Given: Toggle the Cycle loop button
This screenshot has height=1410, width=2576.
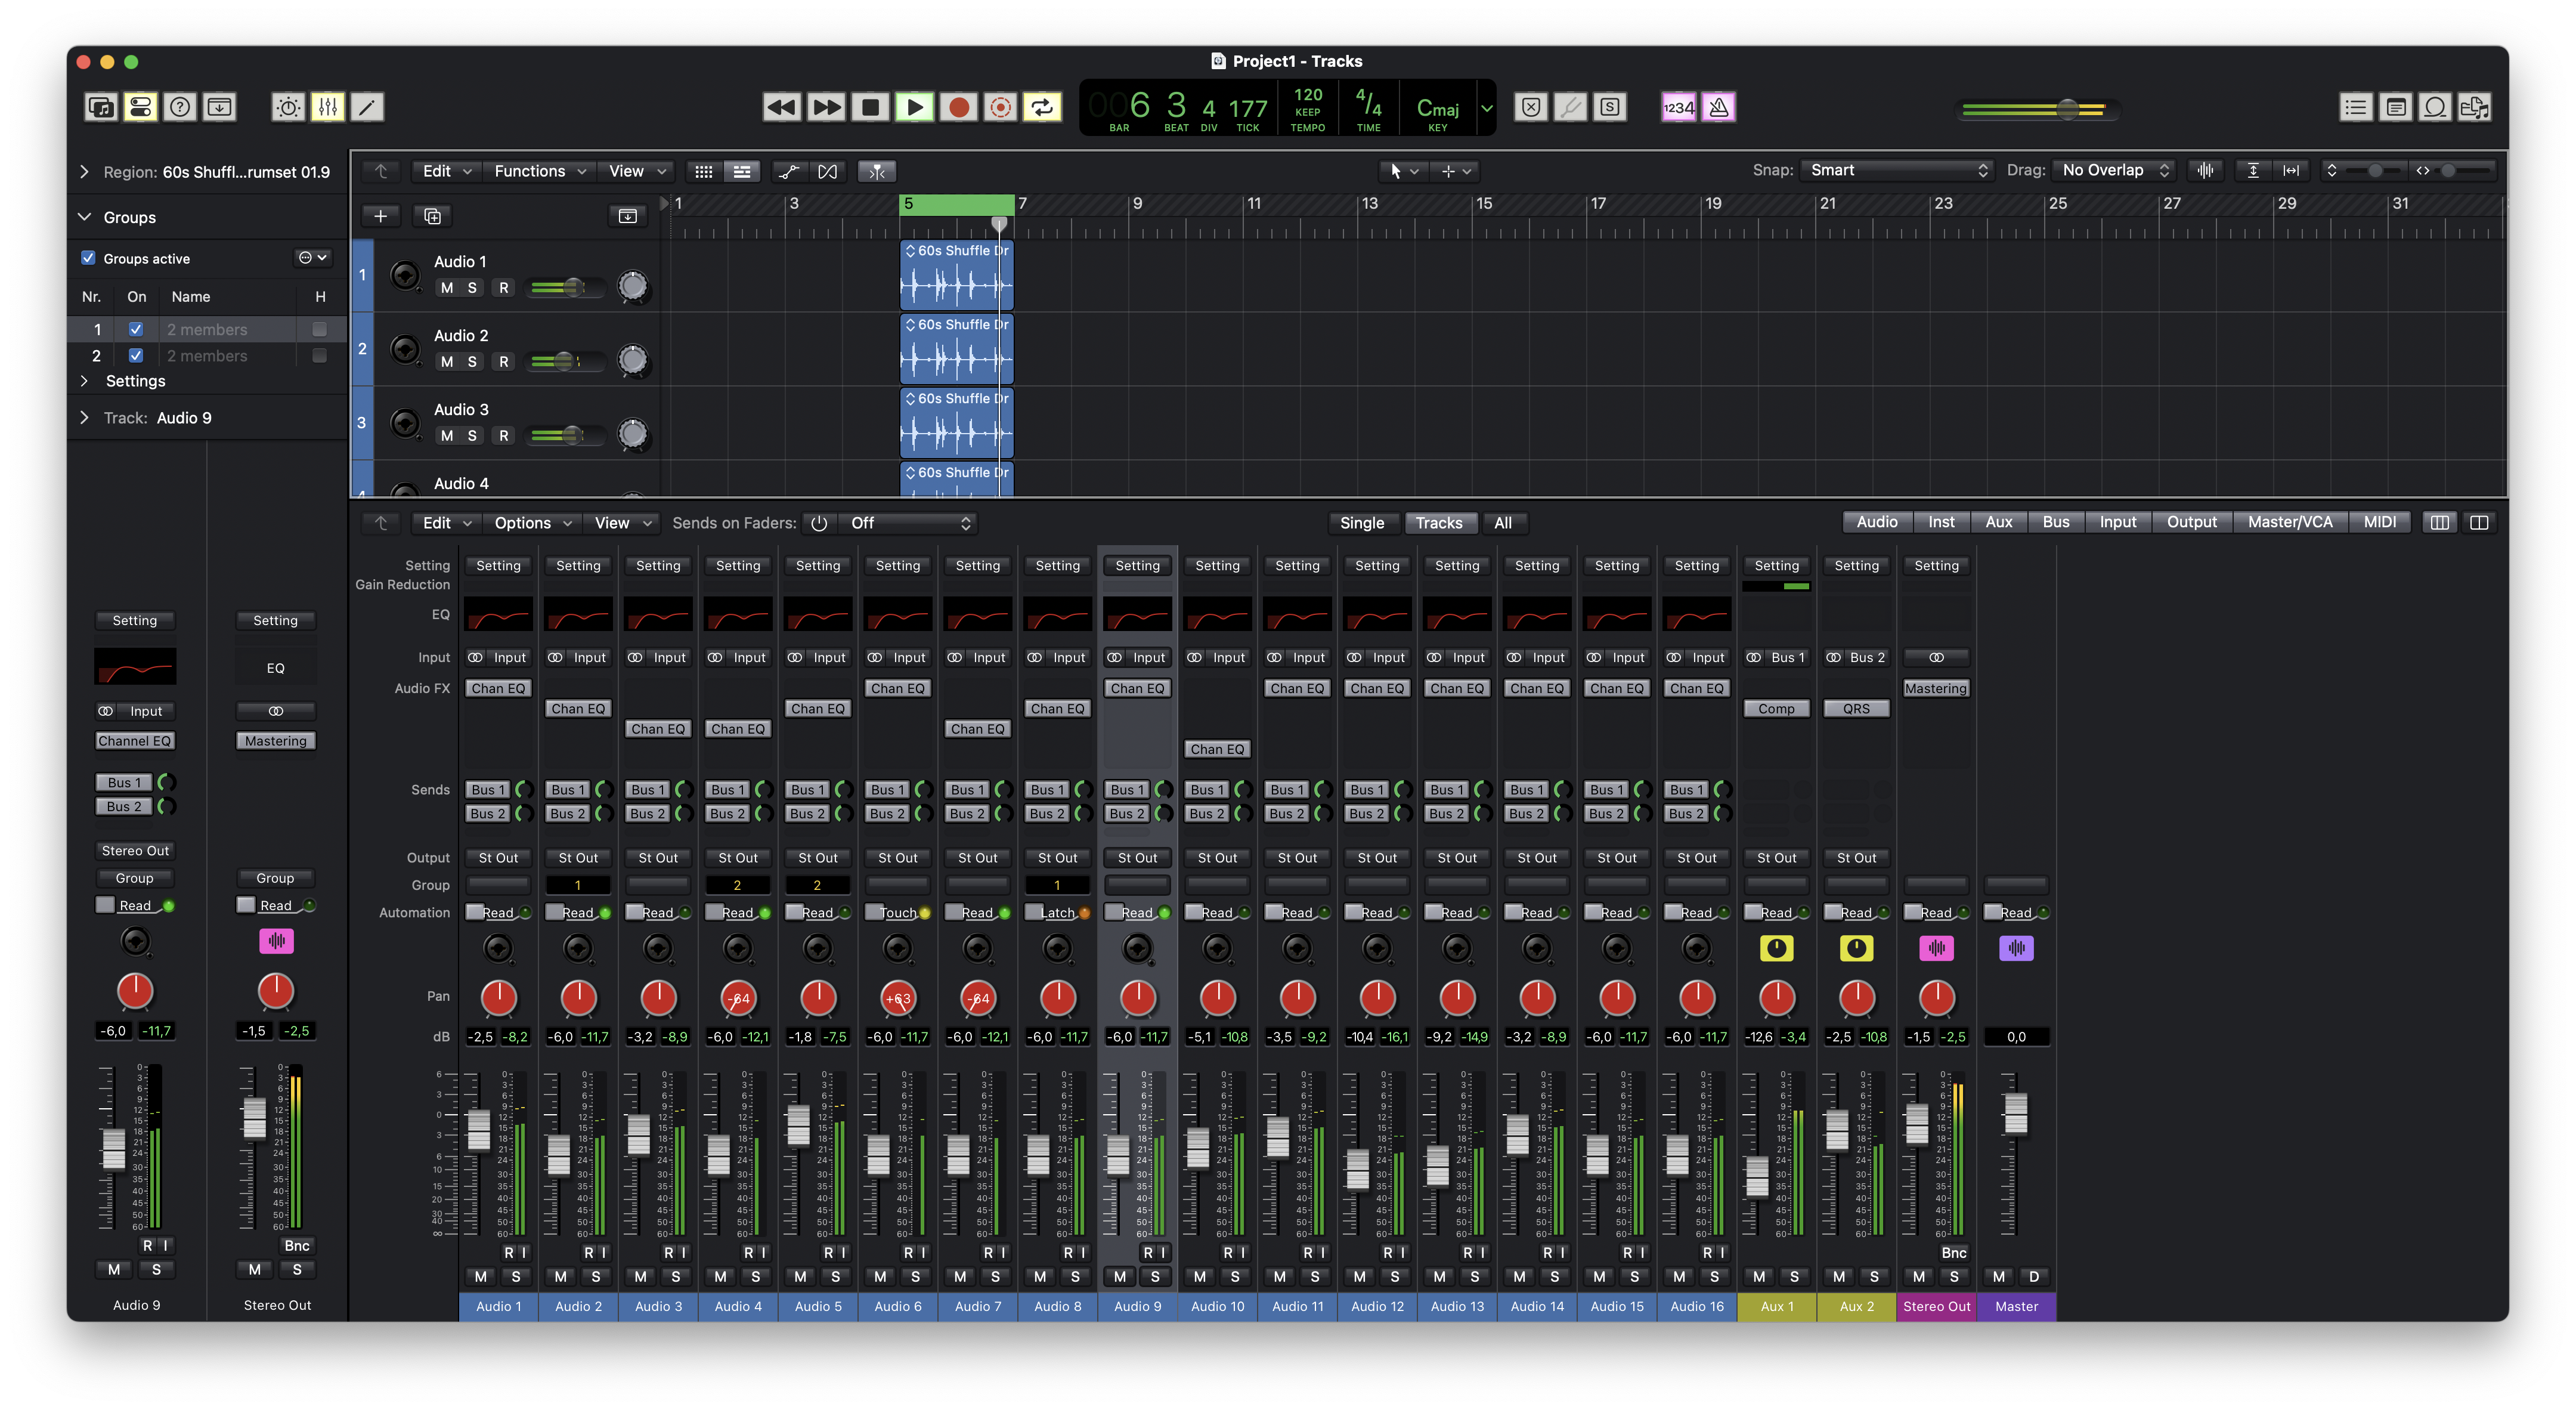Looking at the screenshot, I should [1042, 107].
